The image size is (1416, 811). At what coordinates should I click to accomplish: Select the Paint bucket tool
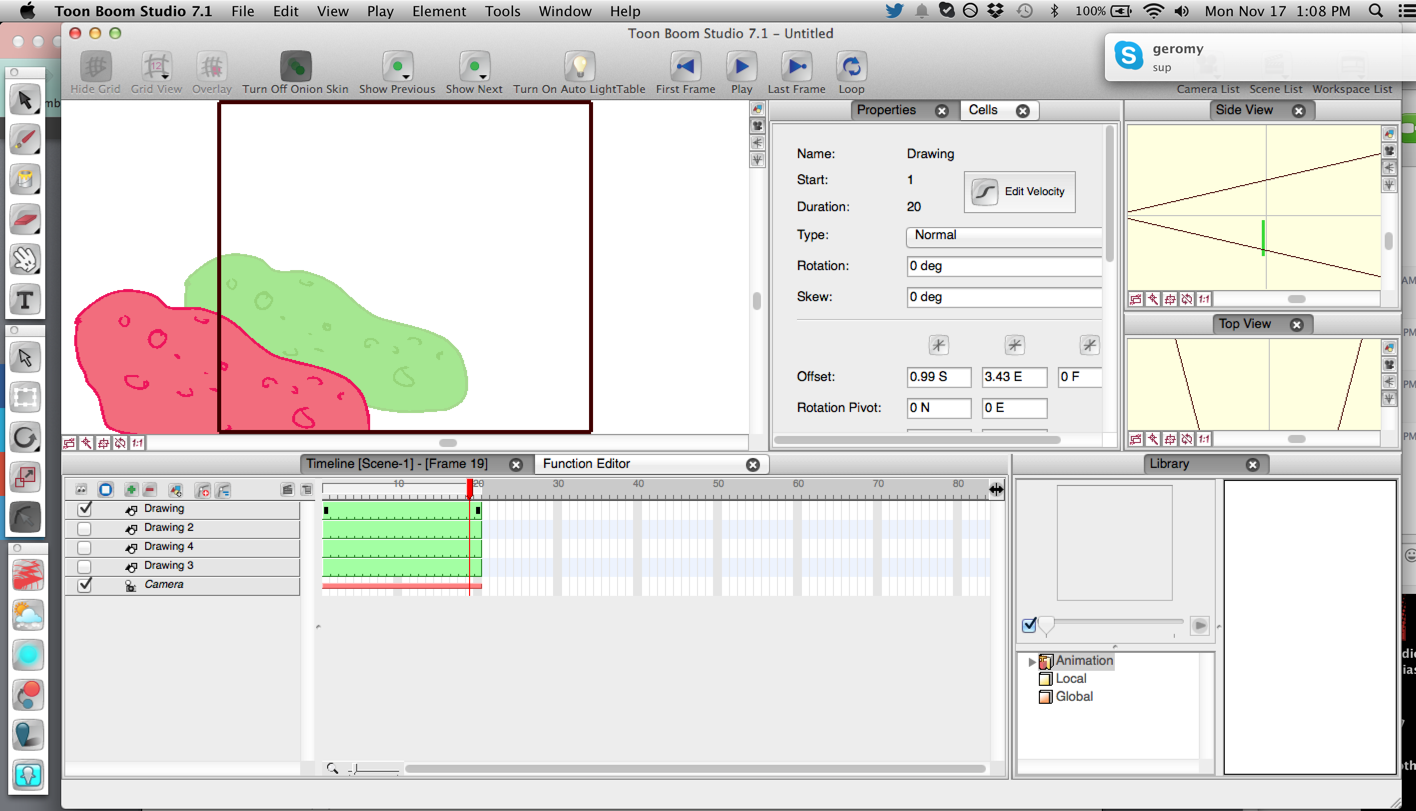pyautogui.click(x=25, y=179)
